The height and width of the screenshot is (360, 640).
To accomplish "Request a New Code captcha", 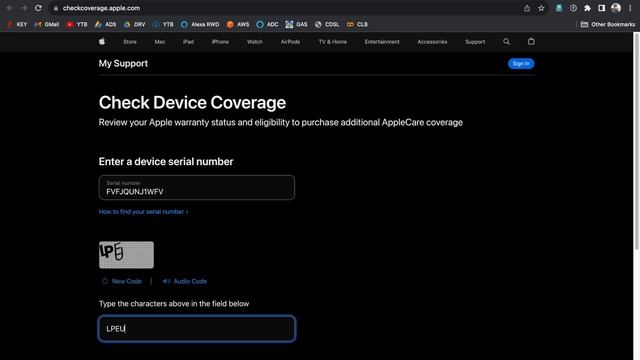I will pos(122,281).
